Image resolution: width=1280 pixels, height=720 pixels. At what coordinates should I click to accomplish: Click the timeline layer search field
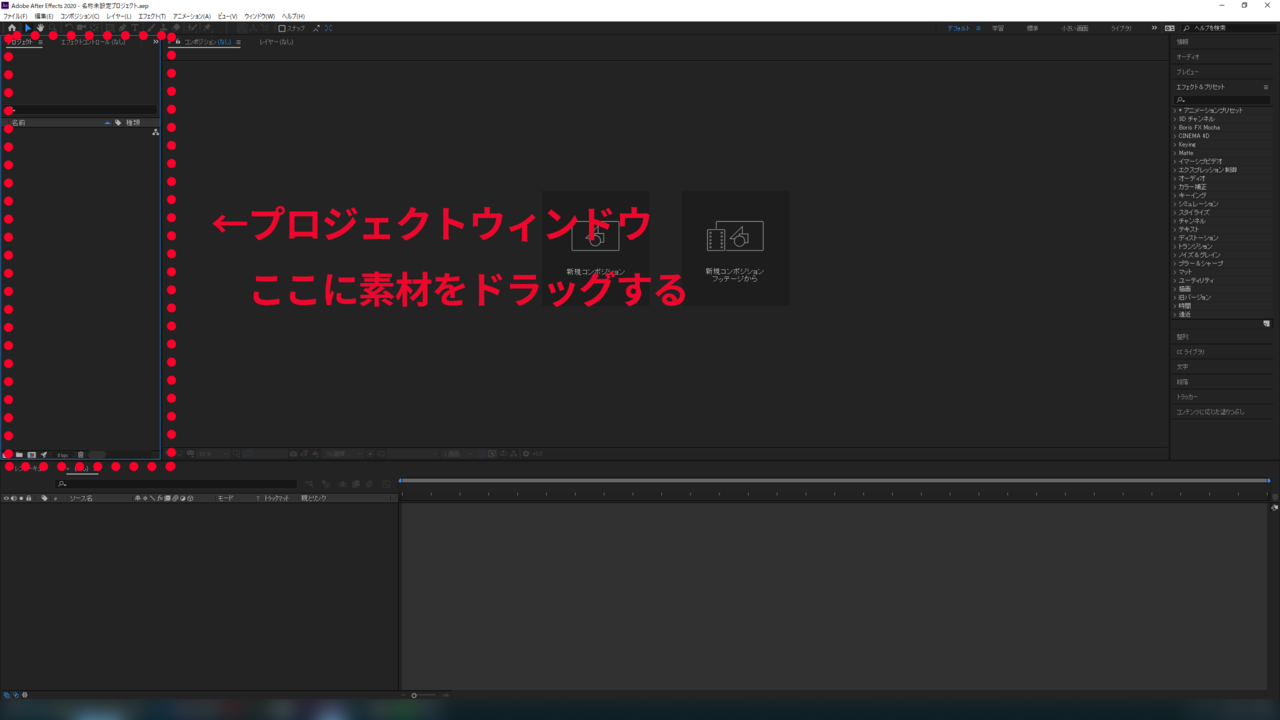tap(177, 484)
